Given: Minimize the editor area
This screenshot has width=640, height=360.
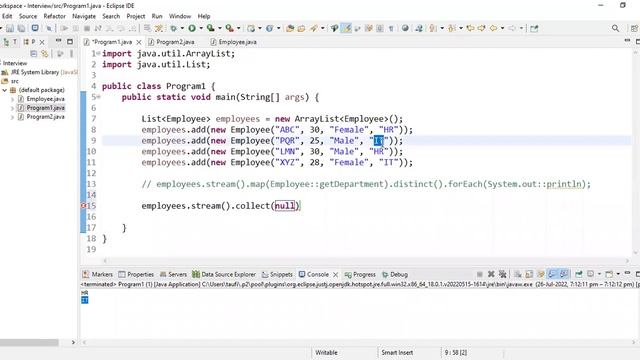Looking at the screenshot, I should pyautogui.click(x=627, y=40).
